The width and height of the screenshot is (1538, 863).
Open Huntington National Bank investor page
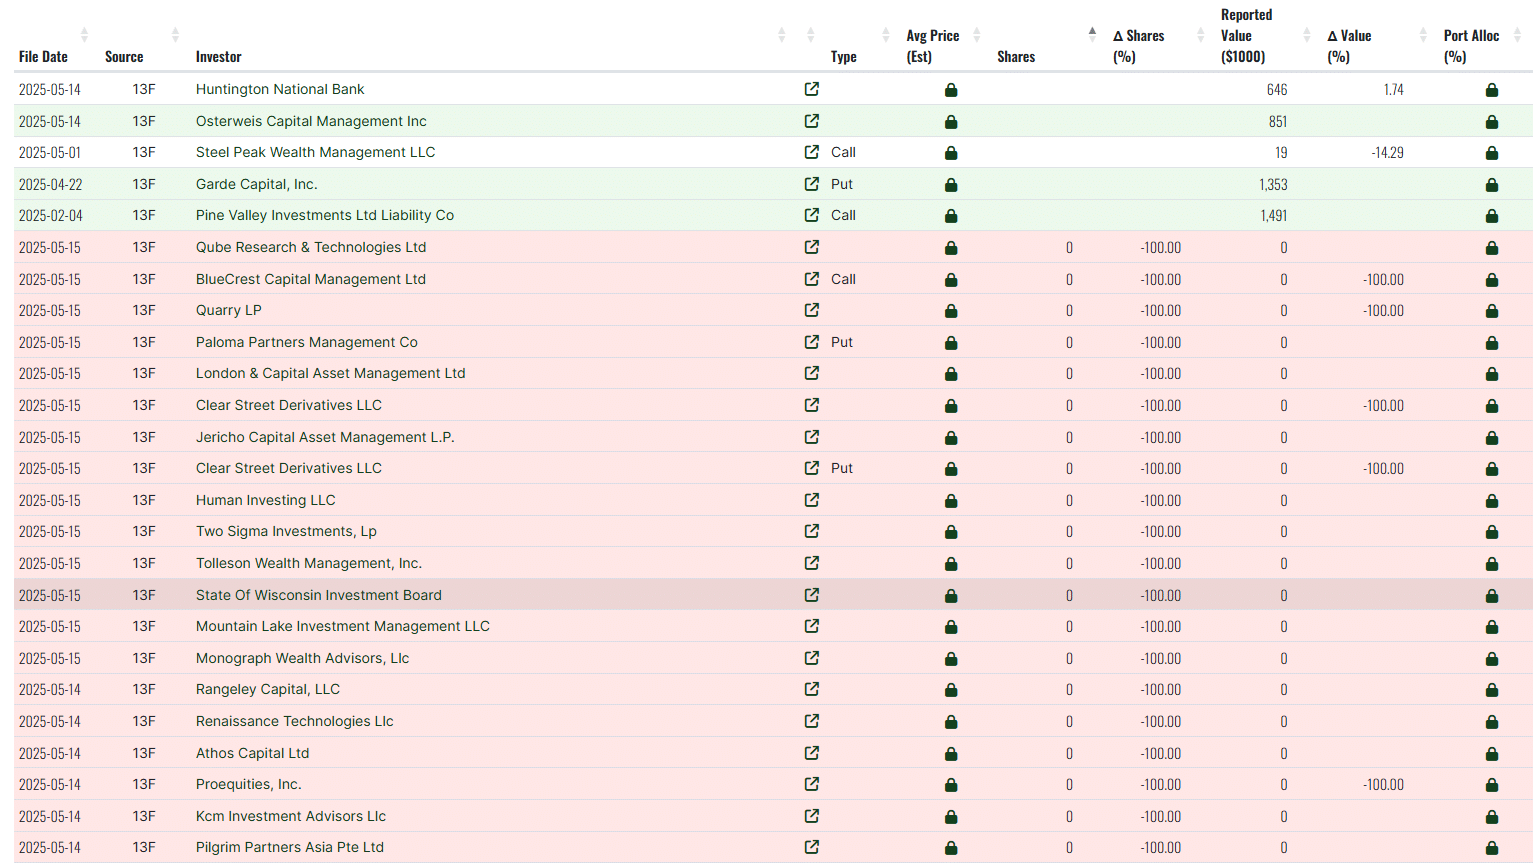coord(280,89)
